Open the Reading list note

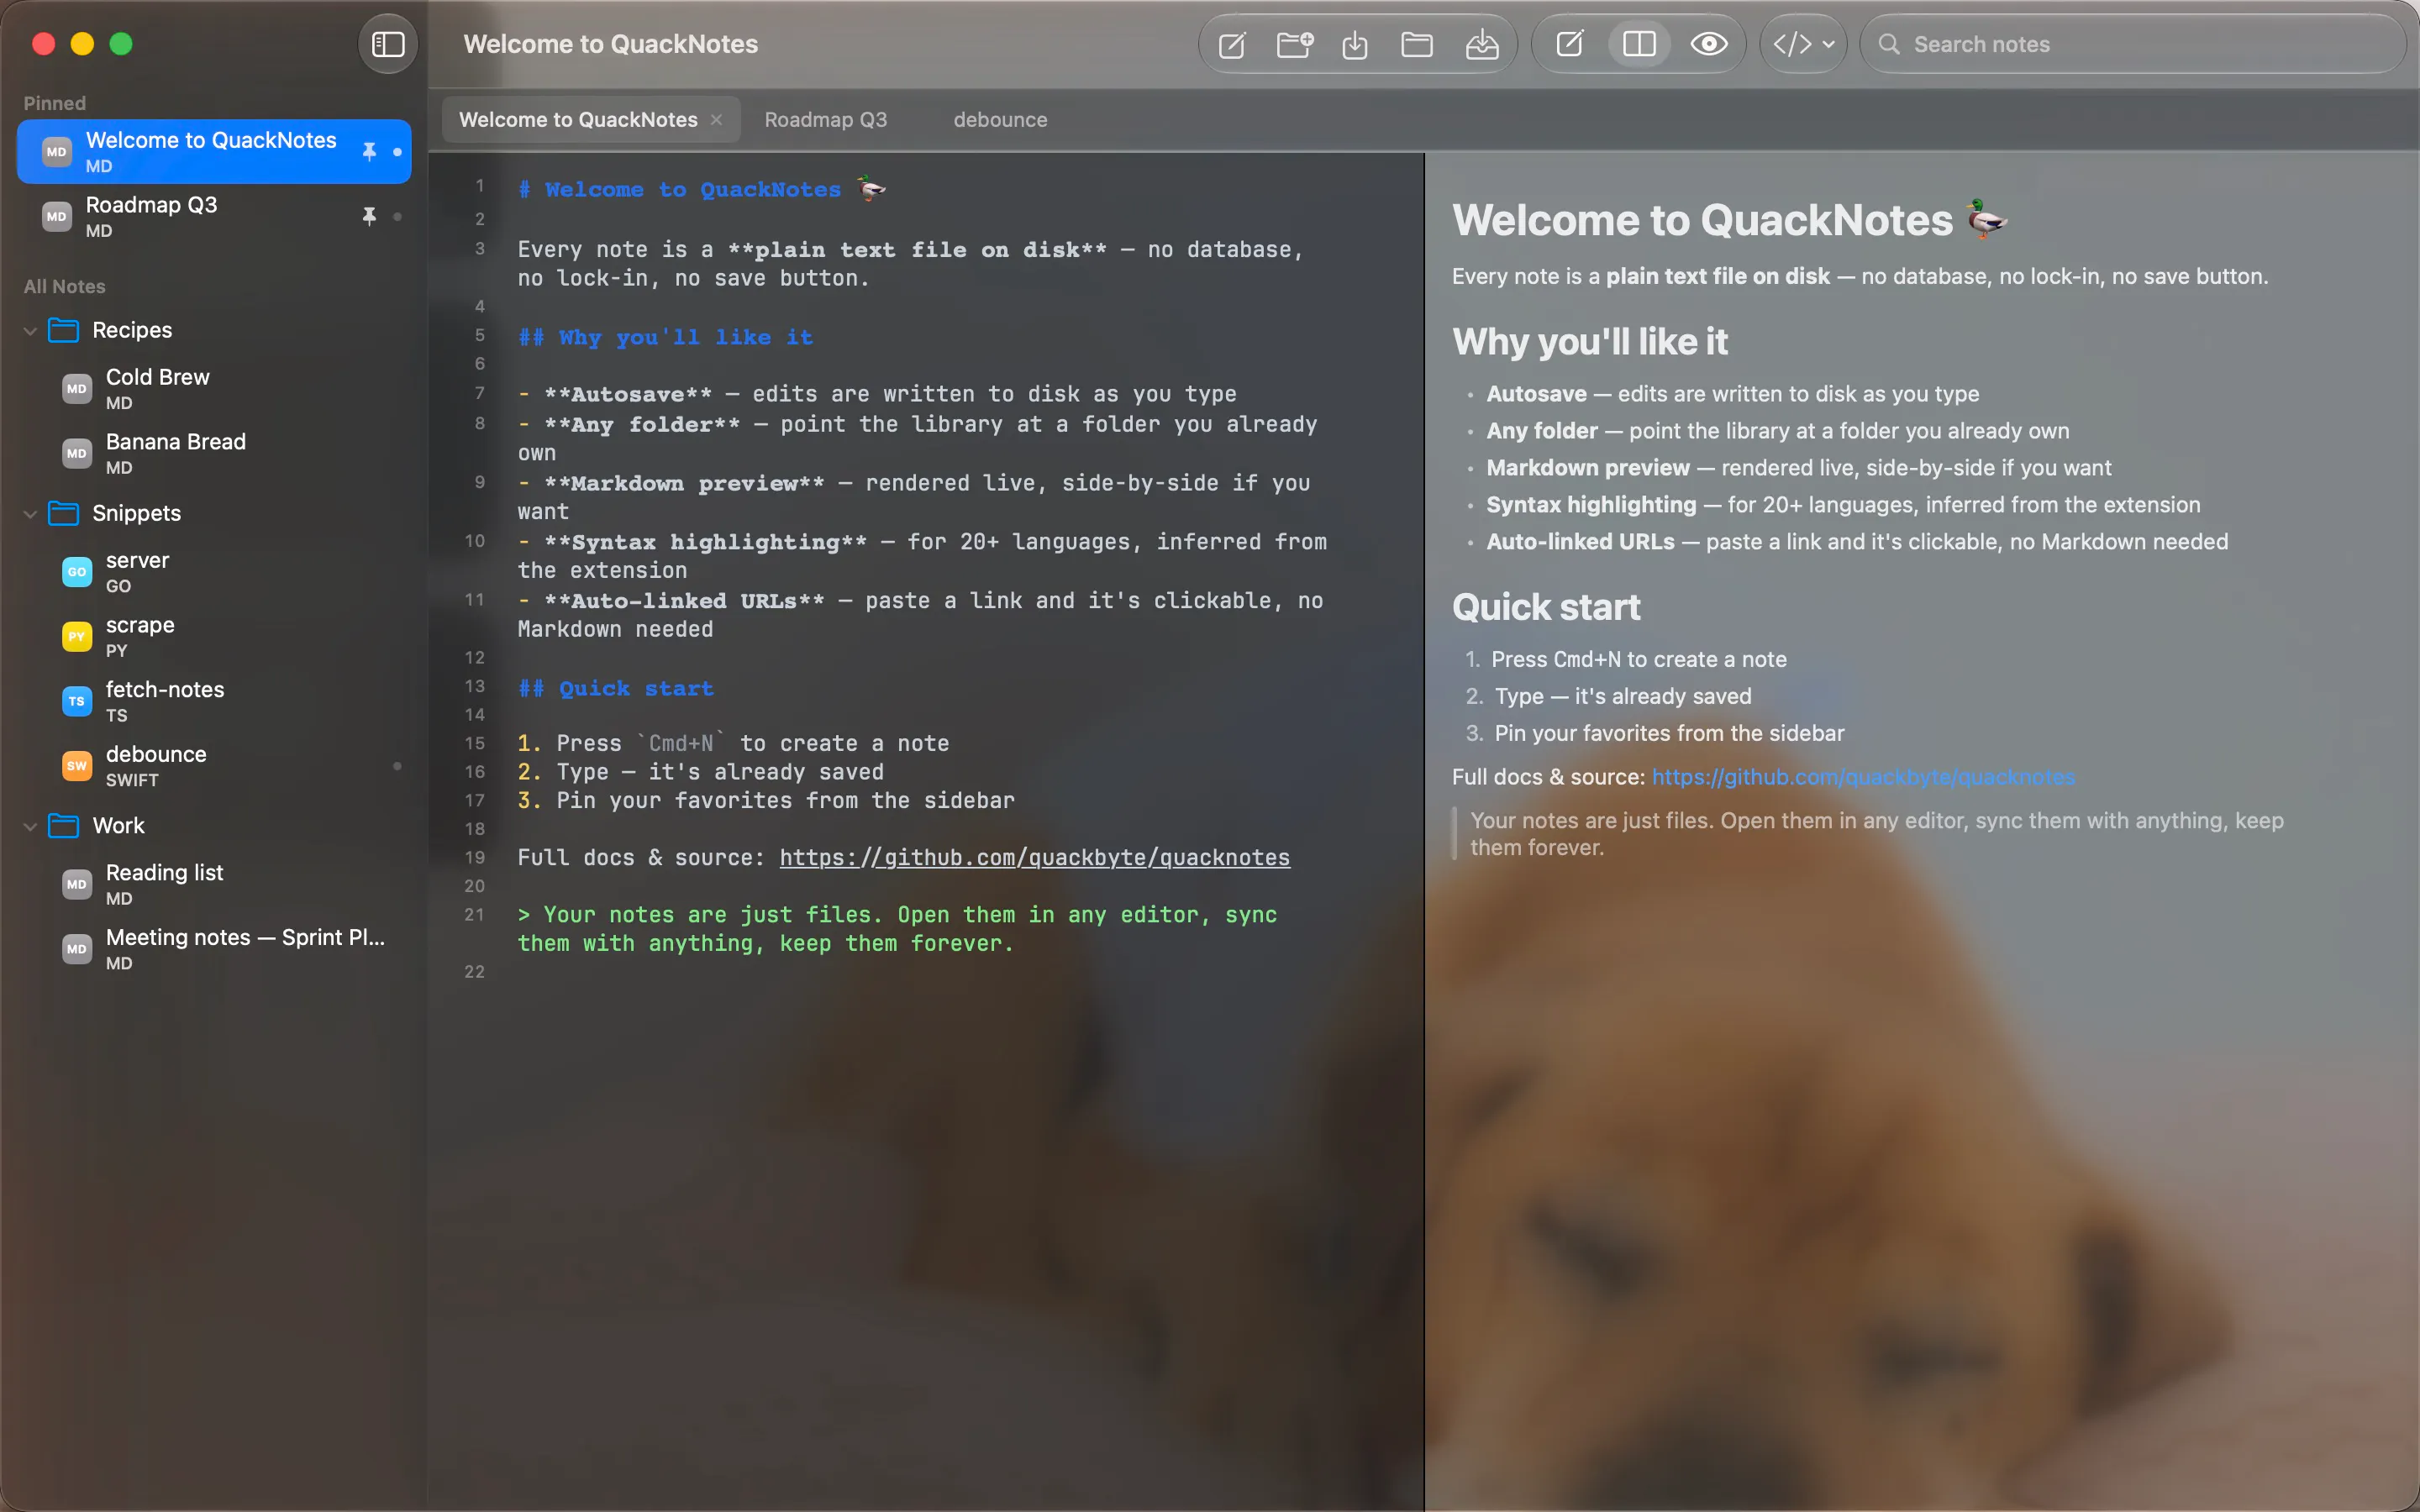pyautogui.click(x=214, y=884)
